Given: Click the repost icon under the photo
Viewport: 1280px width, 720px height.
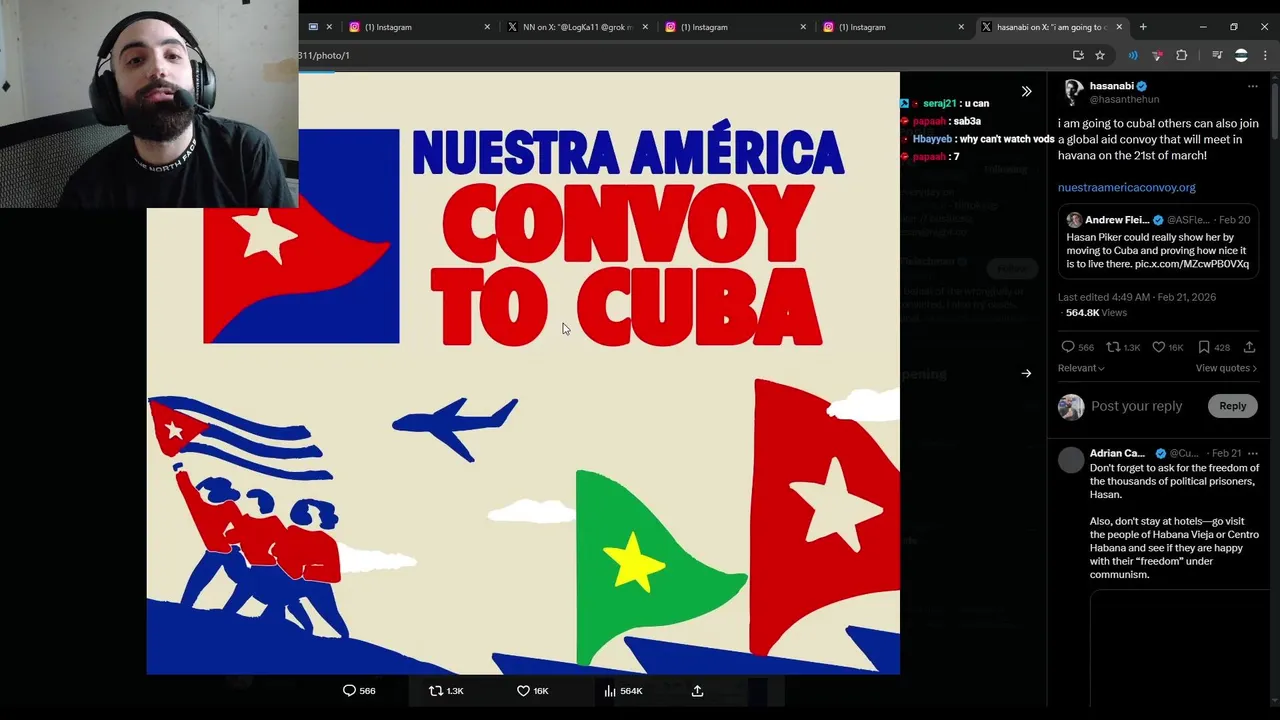Looking at the screenshot, I should (435, 691).
